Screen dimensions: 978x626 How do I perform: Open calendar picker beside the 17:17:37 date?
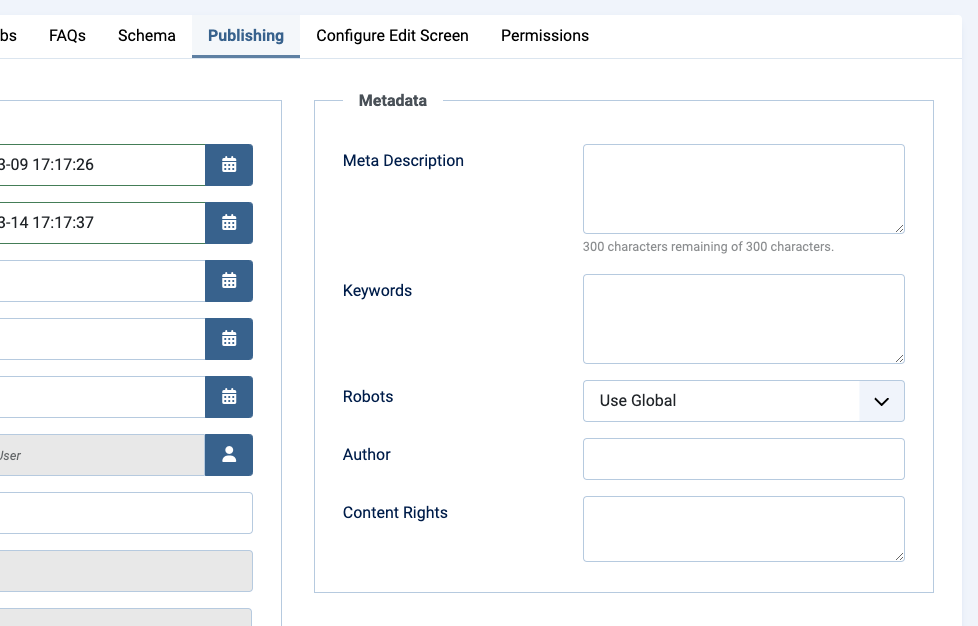point(229,223)
